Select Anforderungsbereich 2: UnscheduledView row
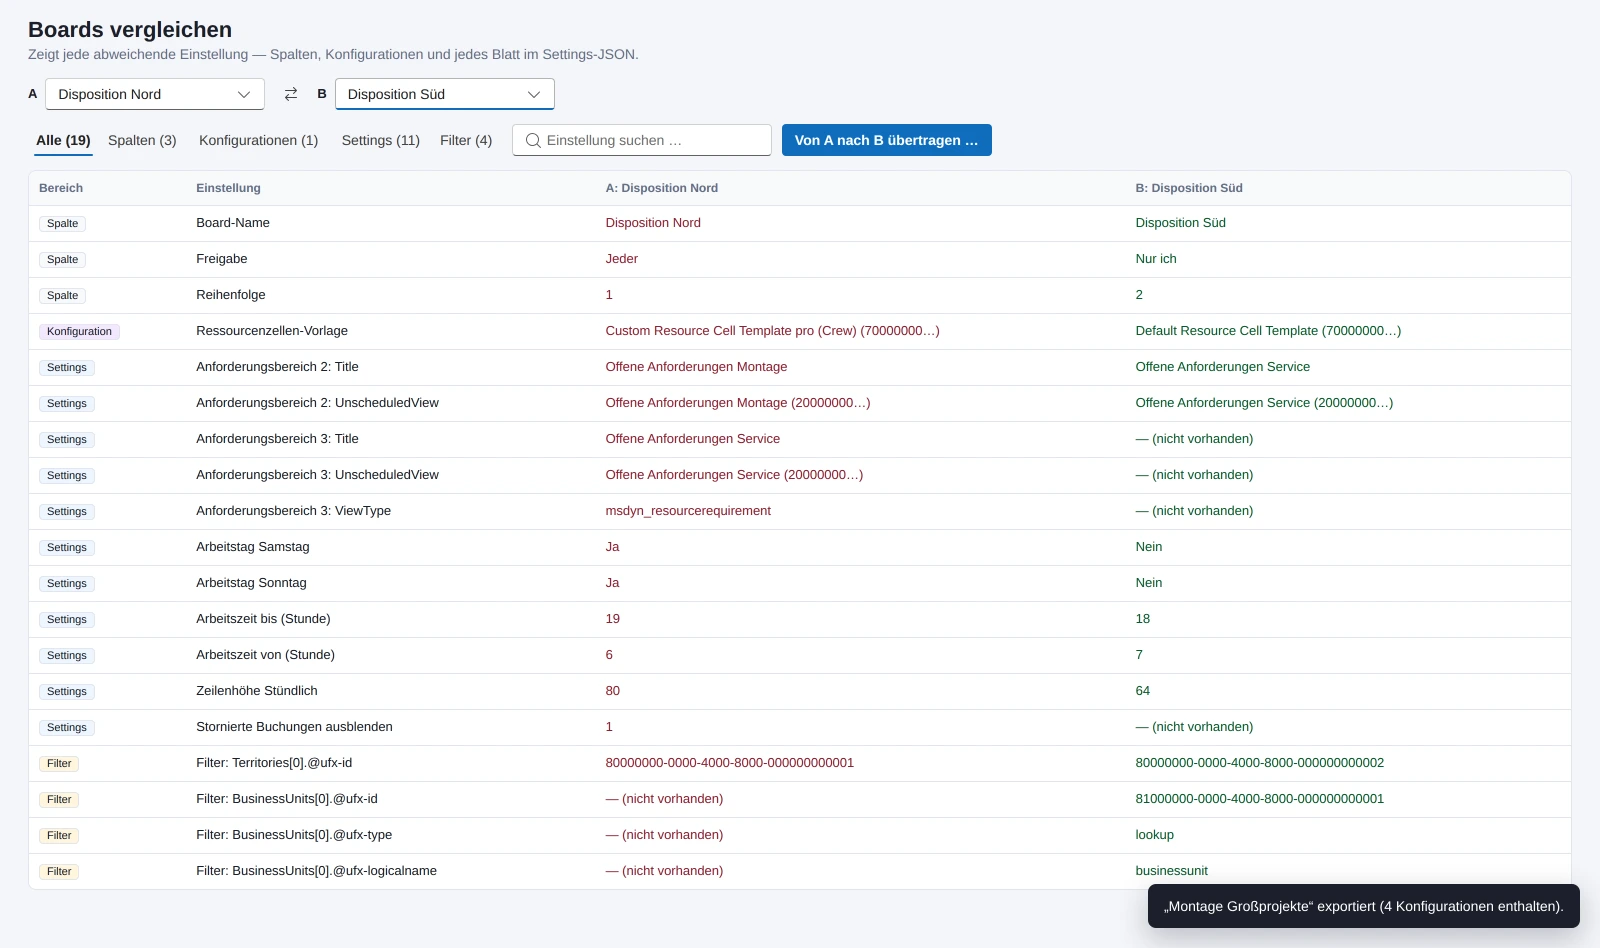 pyautogui.click(x=800, y=403)
